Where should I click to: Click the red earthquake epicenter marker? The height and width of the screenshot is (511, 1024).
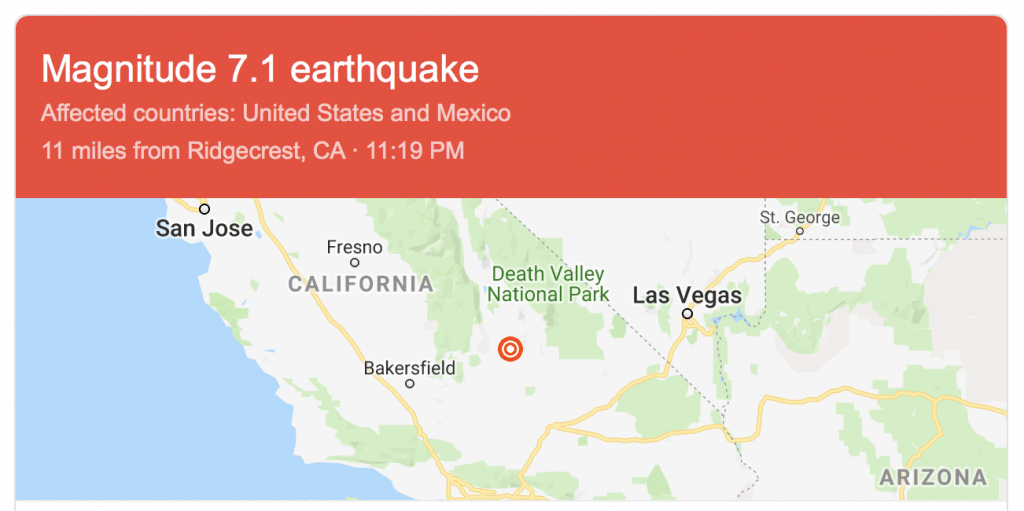tap(510, 349)
